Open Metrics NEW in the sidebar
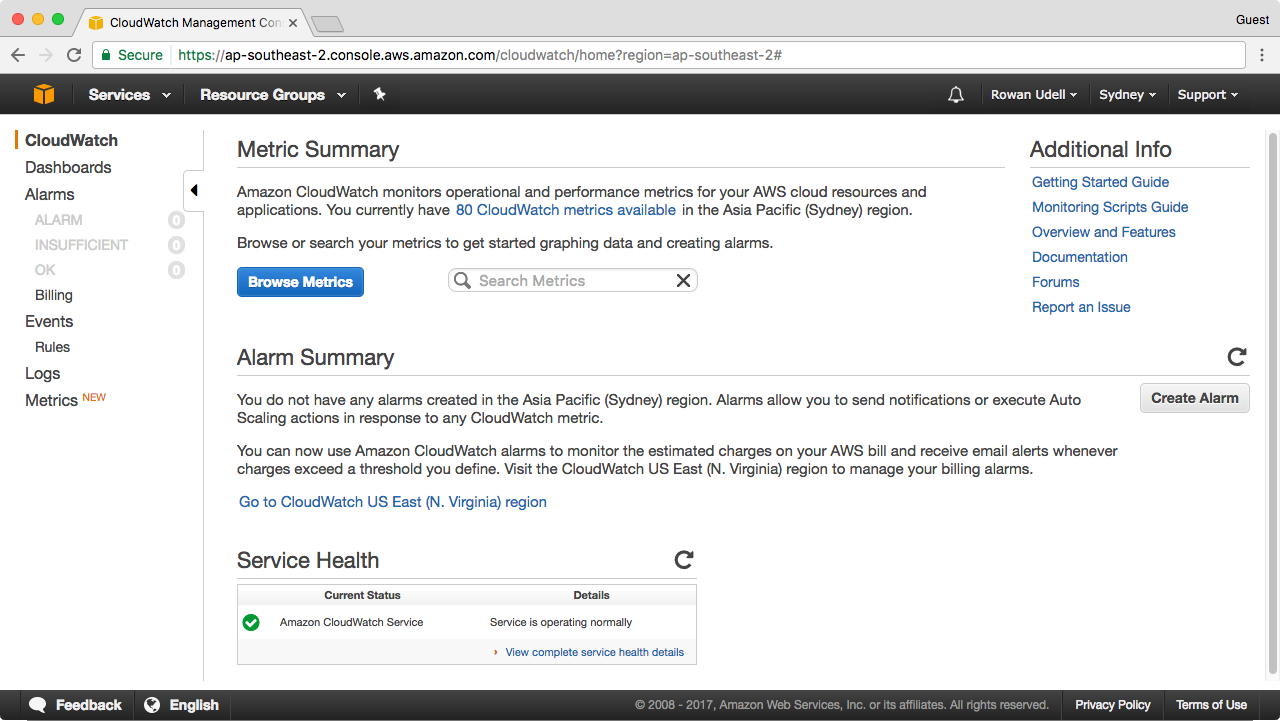1280x721 pixels. [65, 400]
